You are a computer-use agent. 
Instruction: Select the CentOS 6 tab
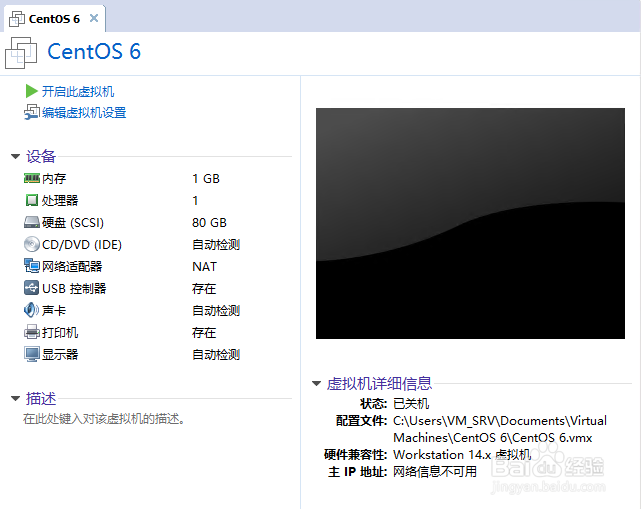pos(54,19)
